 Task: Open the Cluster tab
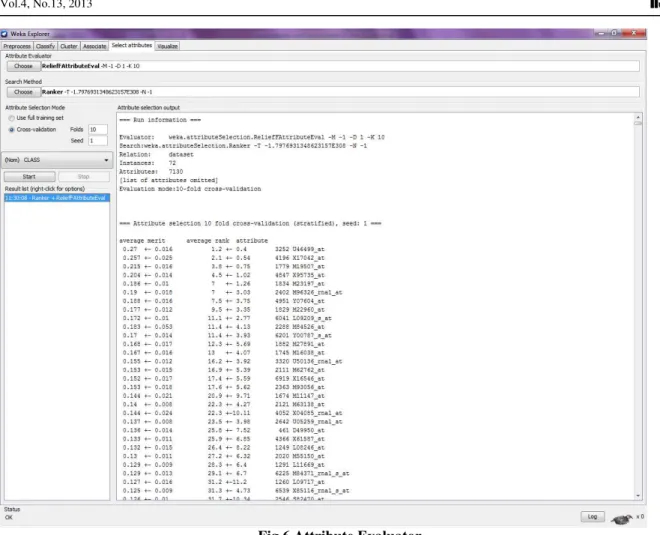pos(69,46)
